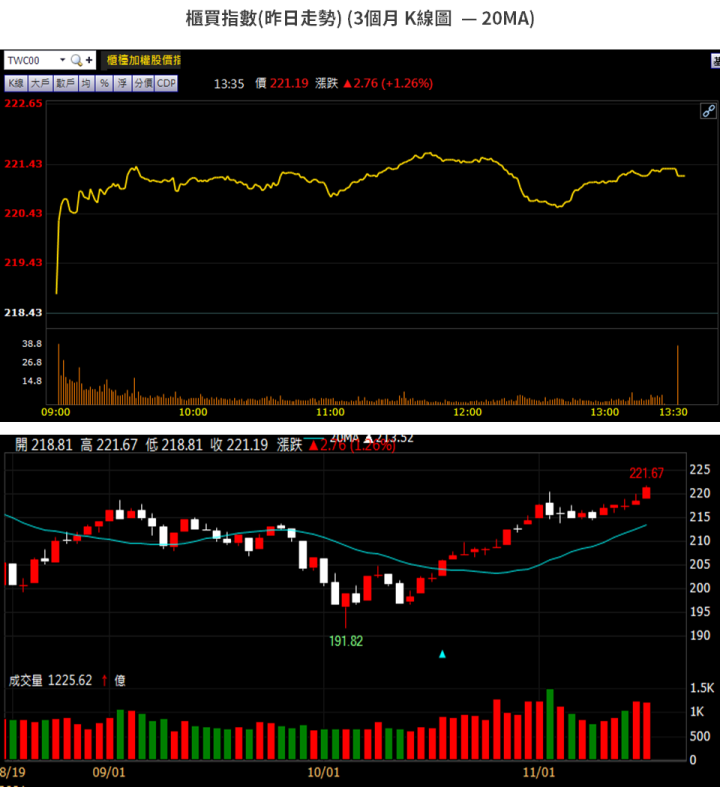Image resolution: width=720 pixels, height=787 pixels.
Task: Click the change value ▲2.76 (+1.26%)
Action: pos(388,83)
